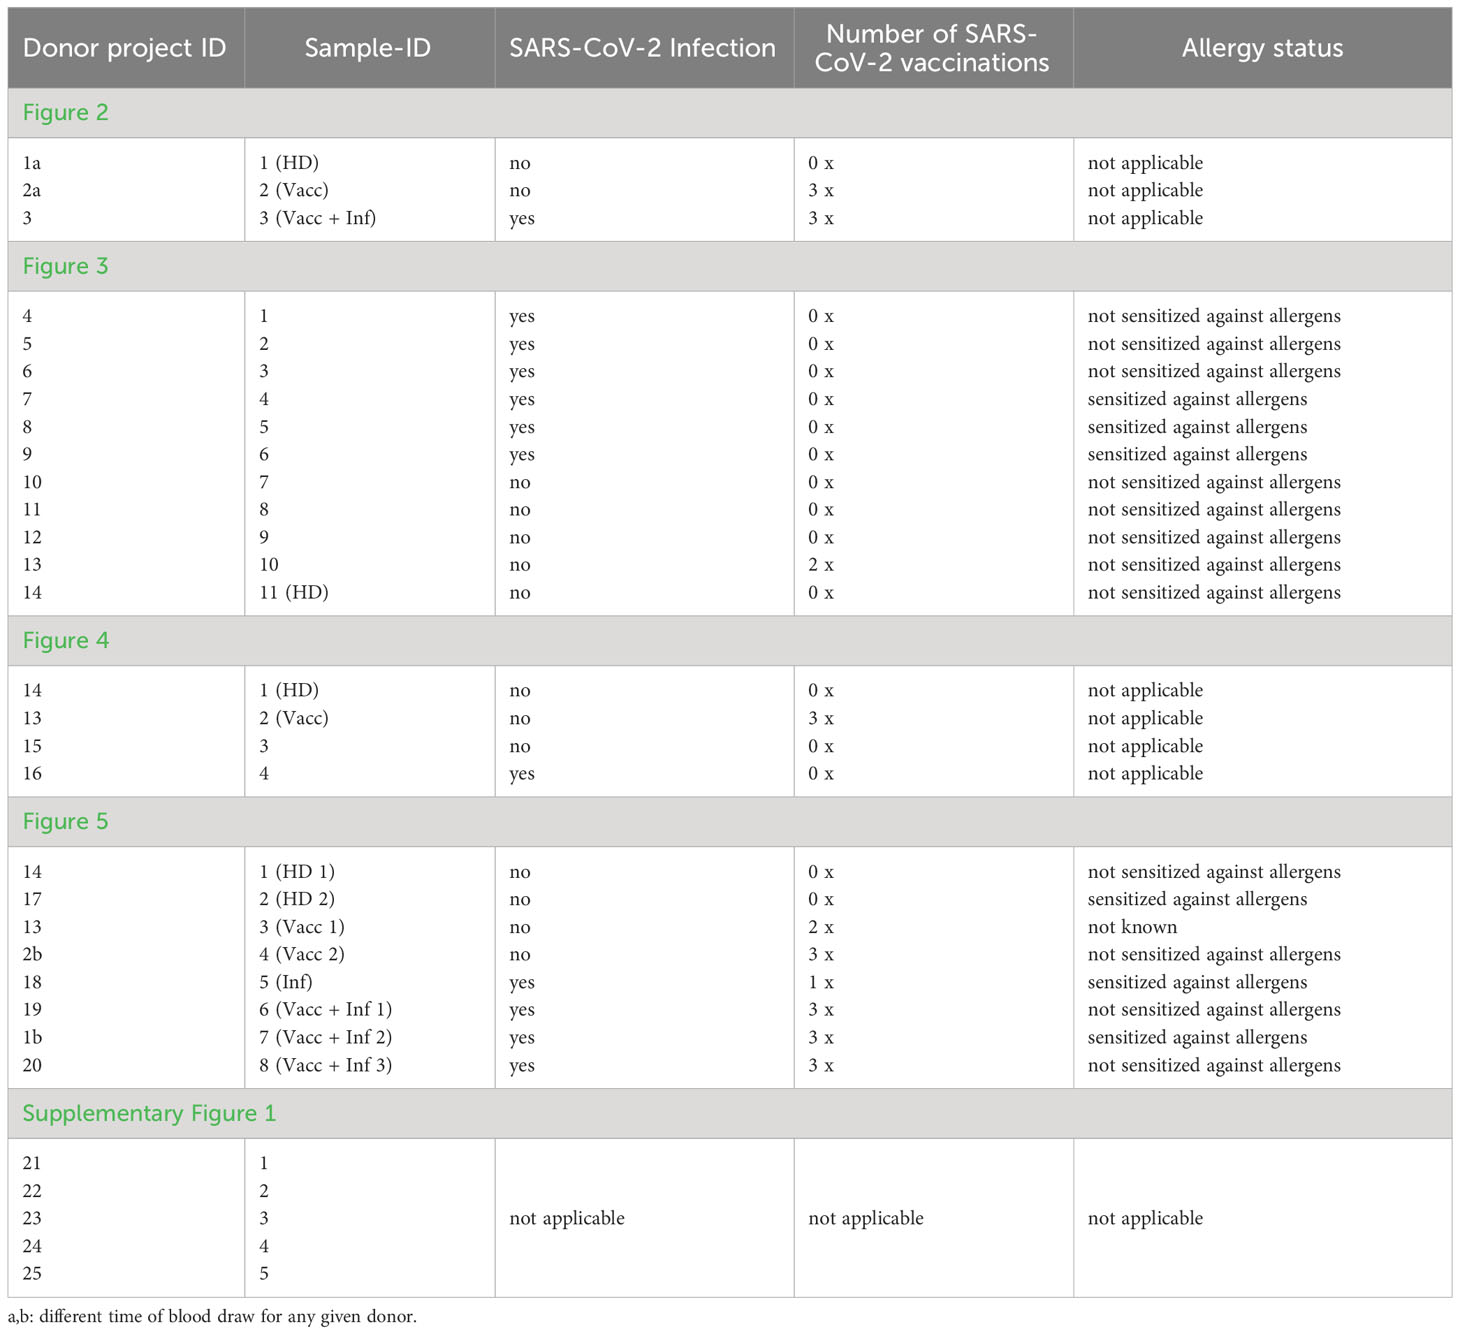Screen dimensions: 1460x1334
Task: Click sample 2 (Vacc) under Figure 2
Action: click(294, 190)
